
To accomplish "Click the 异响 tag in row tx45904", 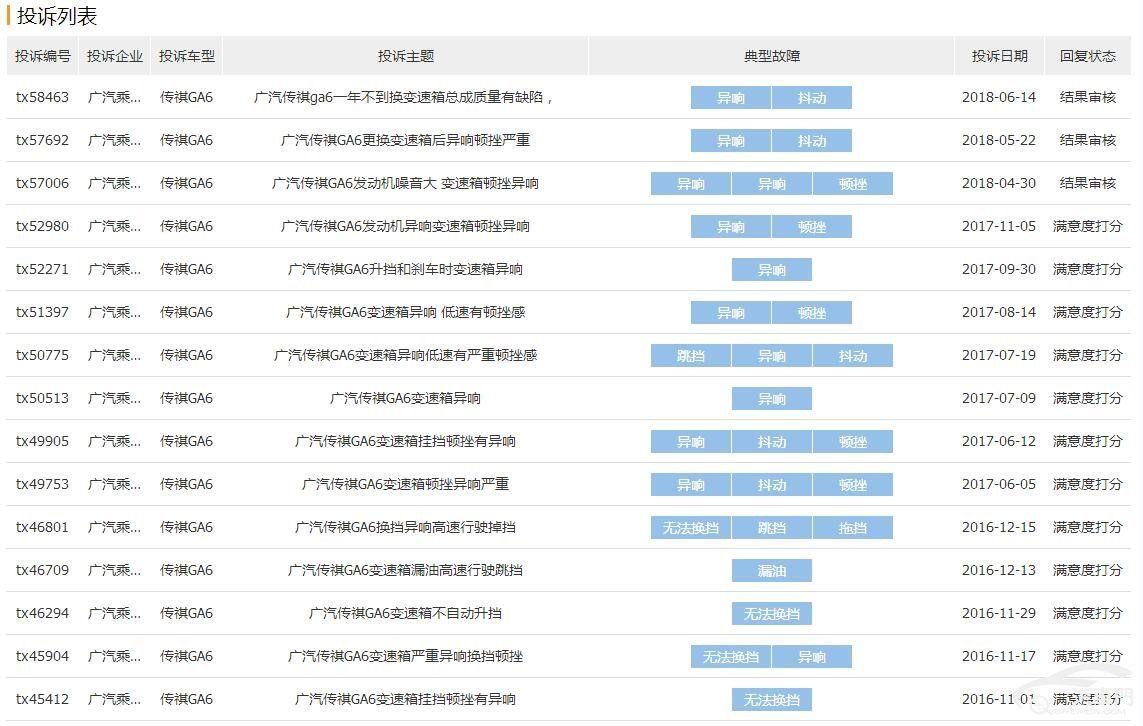I will (x=812, y=657).
